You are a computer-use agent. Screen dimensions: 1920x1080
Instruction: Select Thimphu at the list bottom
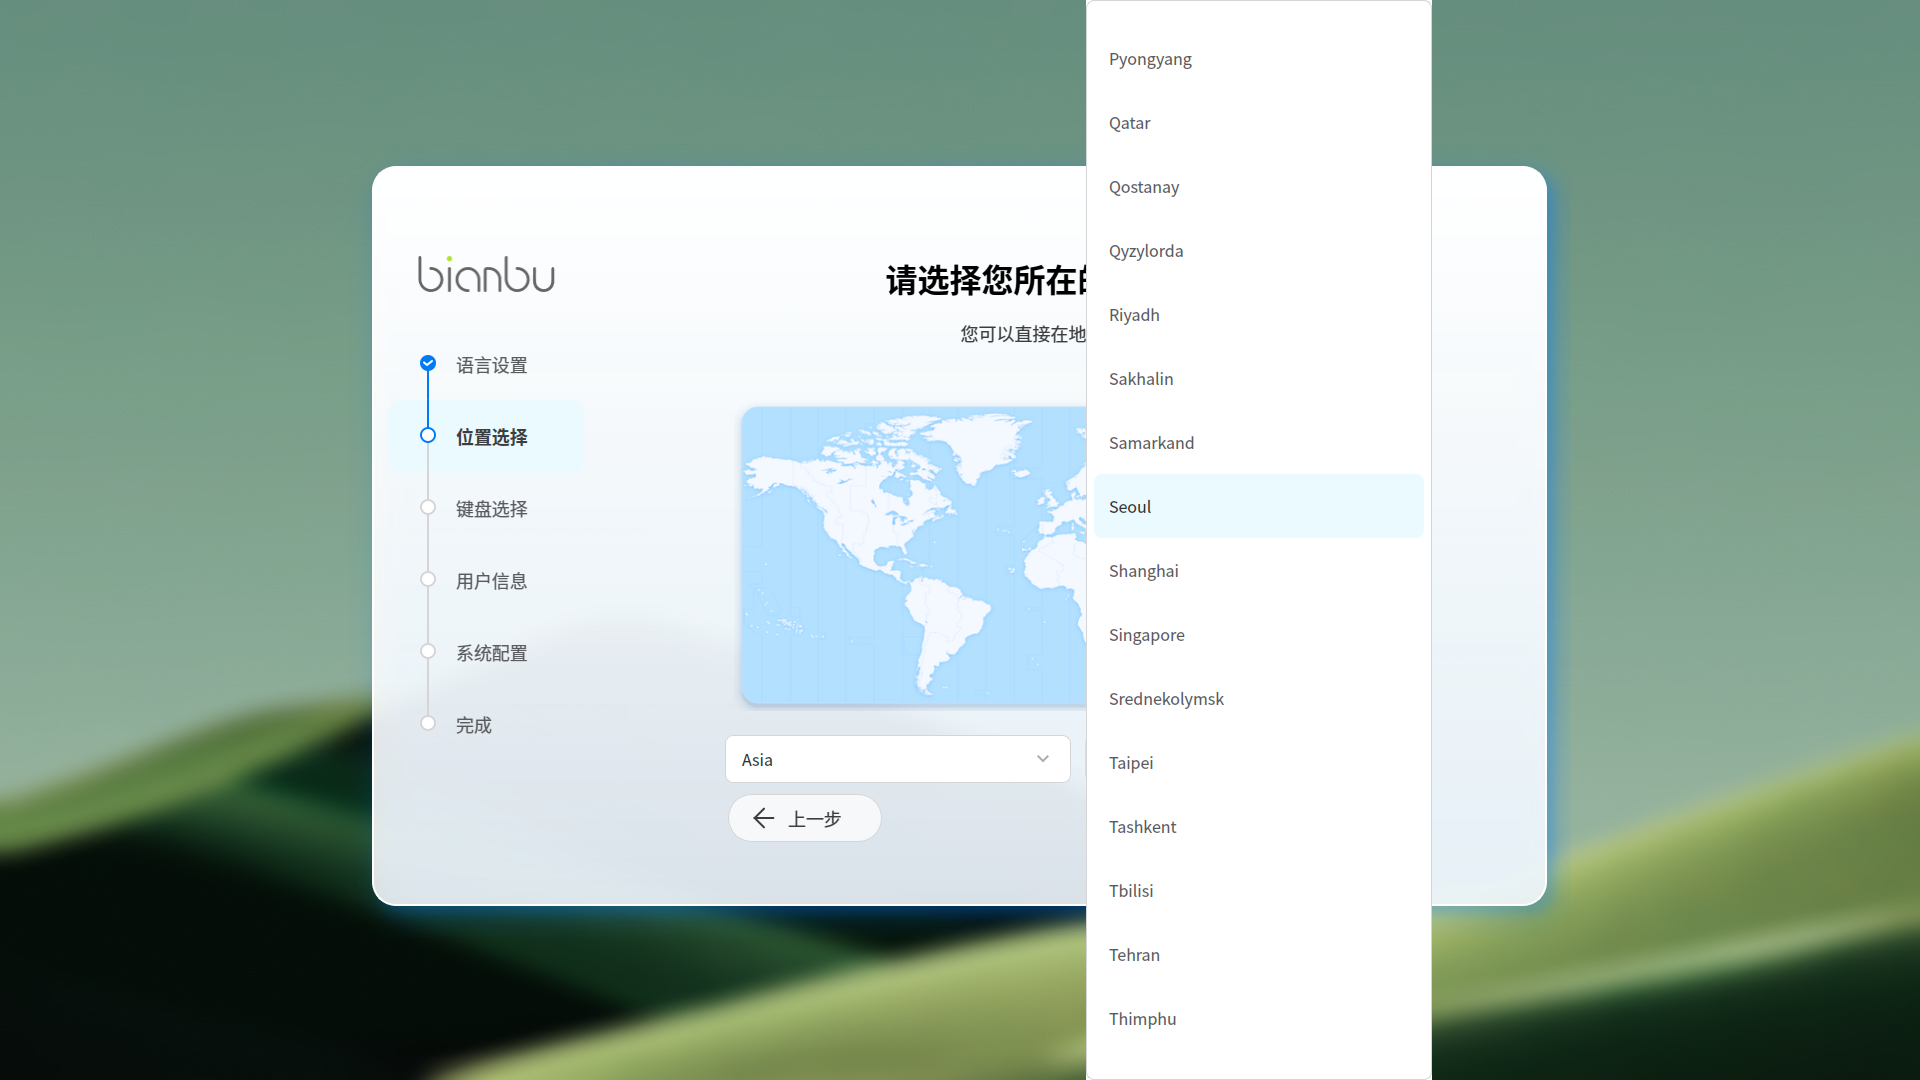coord(1143,1018)
